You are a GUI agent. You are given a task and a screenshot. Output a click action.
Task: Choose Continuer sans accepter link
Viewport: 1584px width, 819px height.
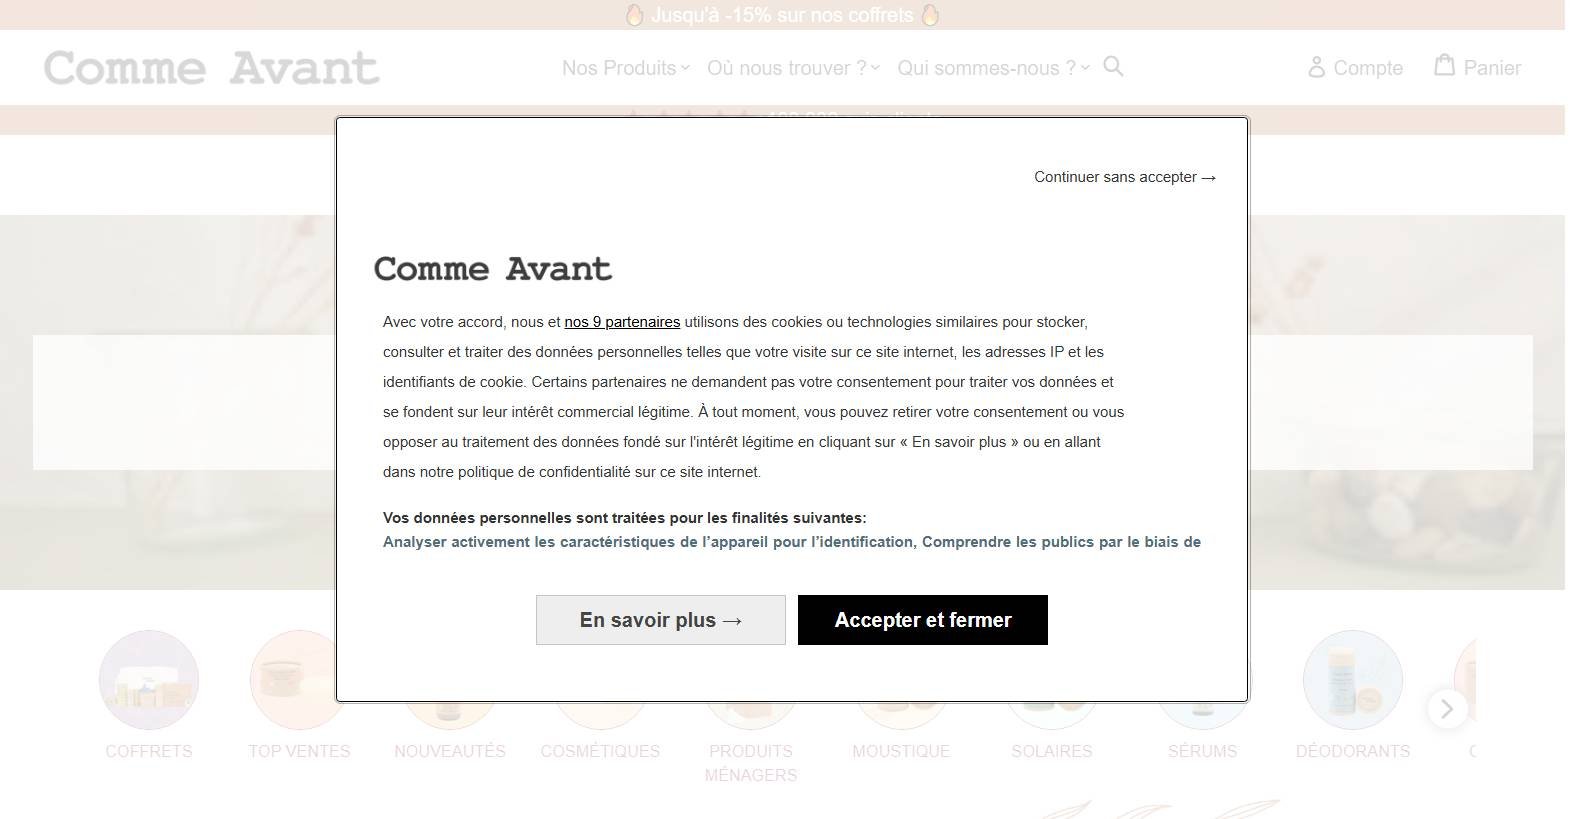(1124, 177)
